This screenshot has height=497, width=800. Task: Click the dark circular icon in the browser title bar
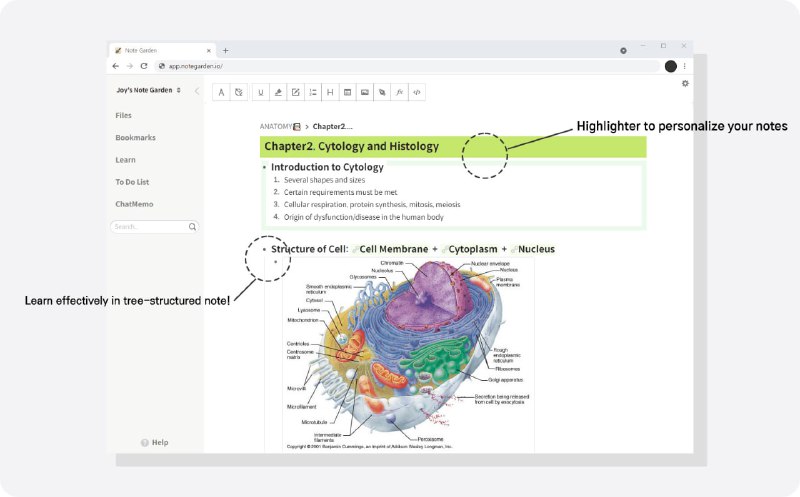point(623,51)
